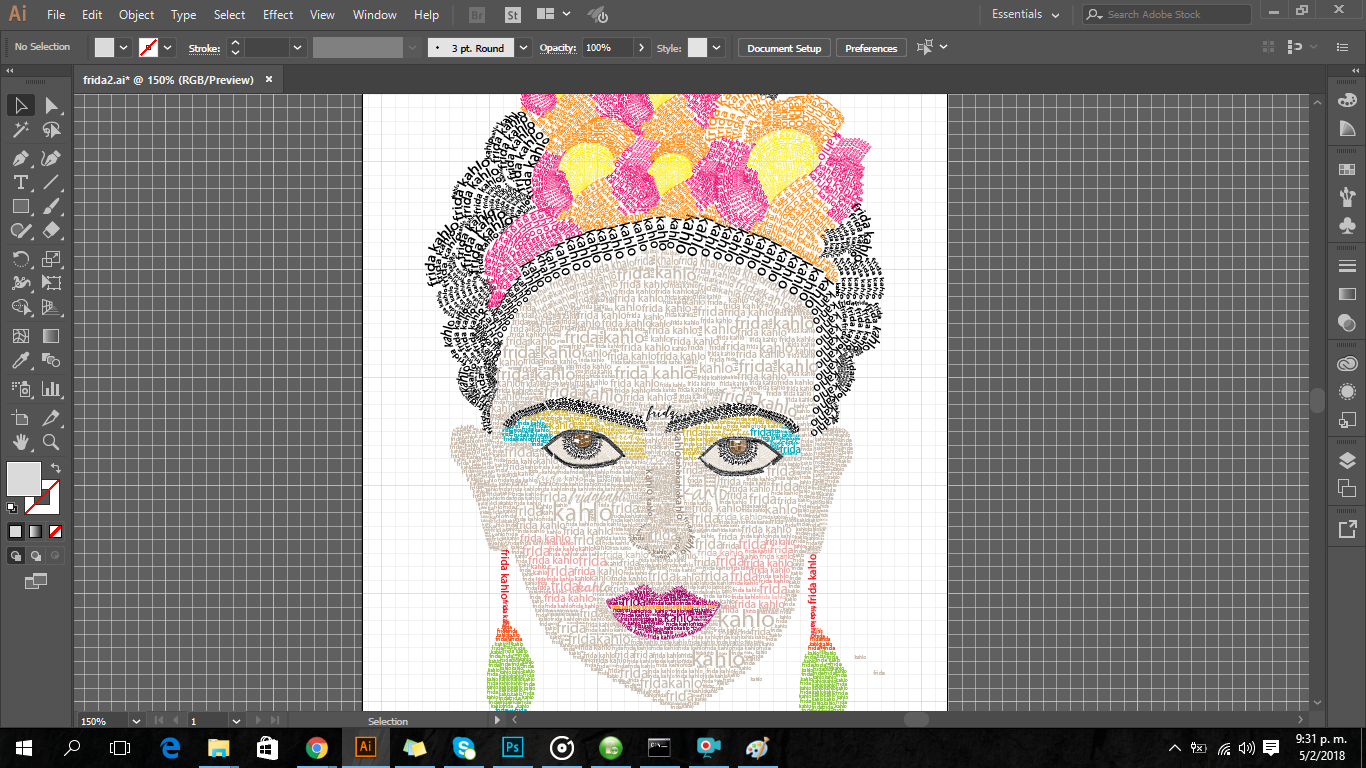
Task: Select the Perspective Grid tool
Action: [x=51, y=308]
